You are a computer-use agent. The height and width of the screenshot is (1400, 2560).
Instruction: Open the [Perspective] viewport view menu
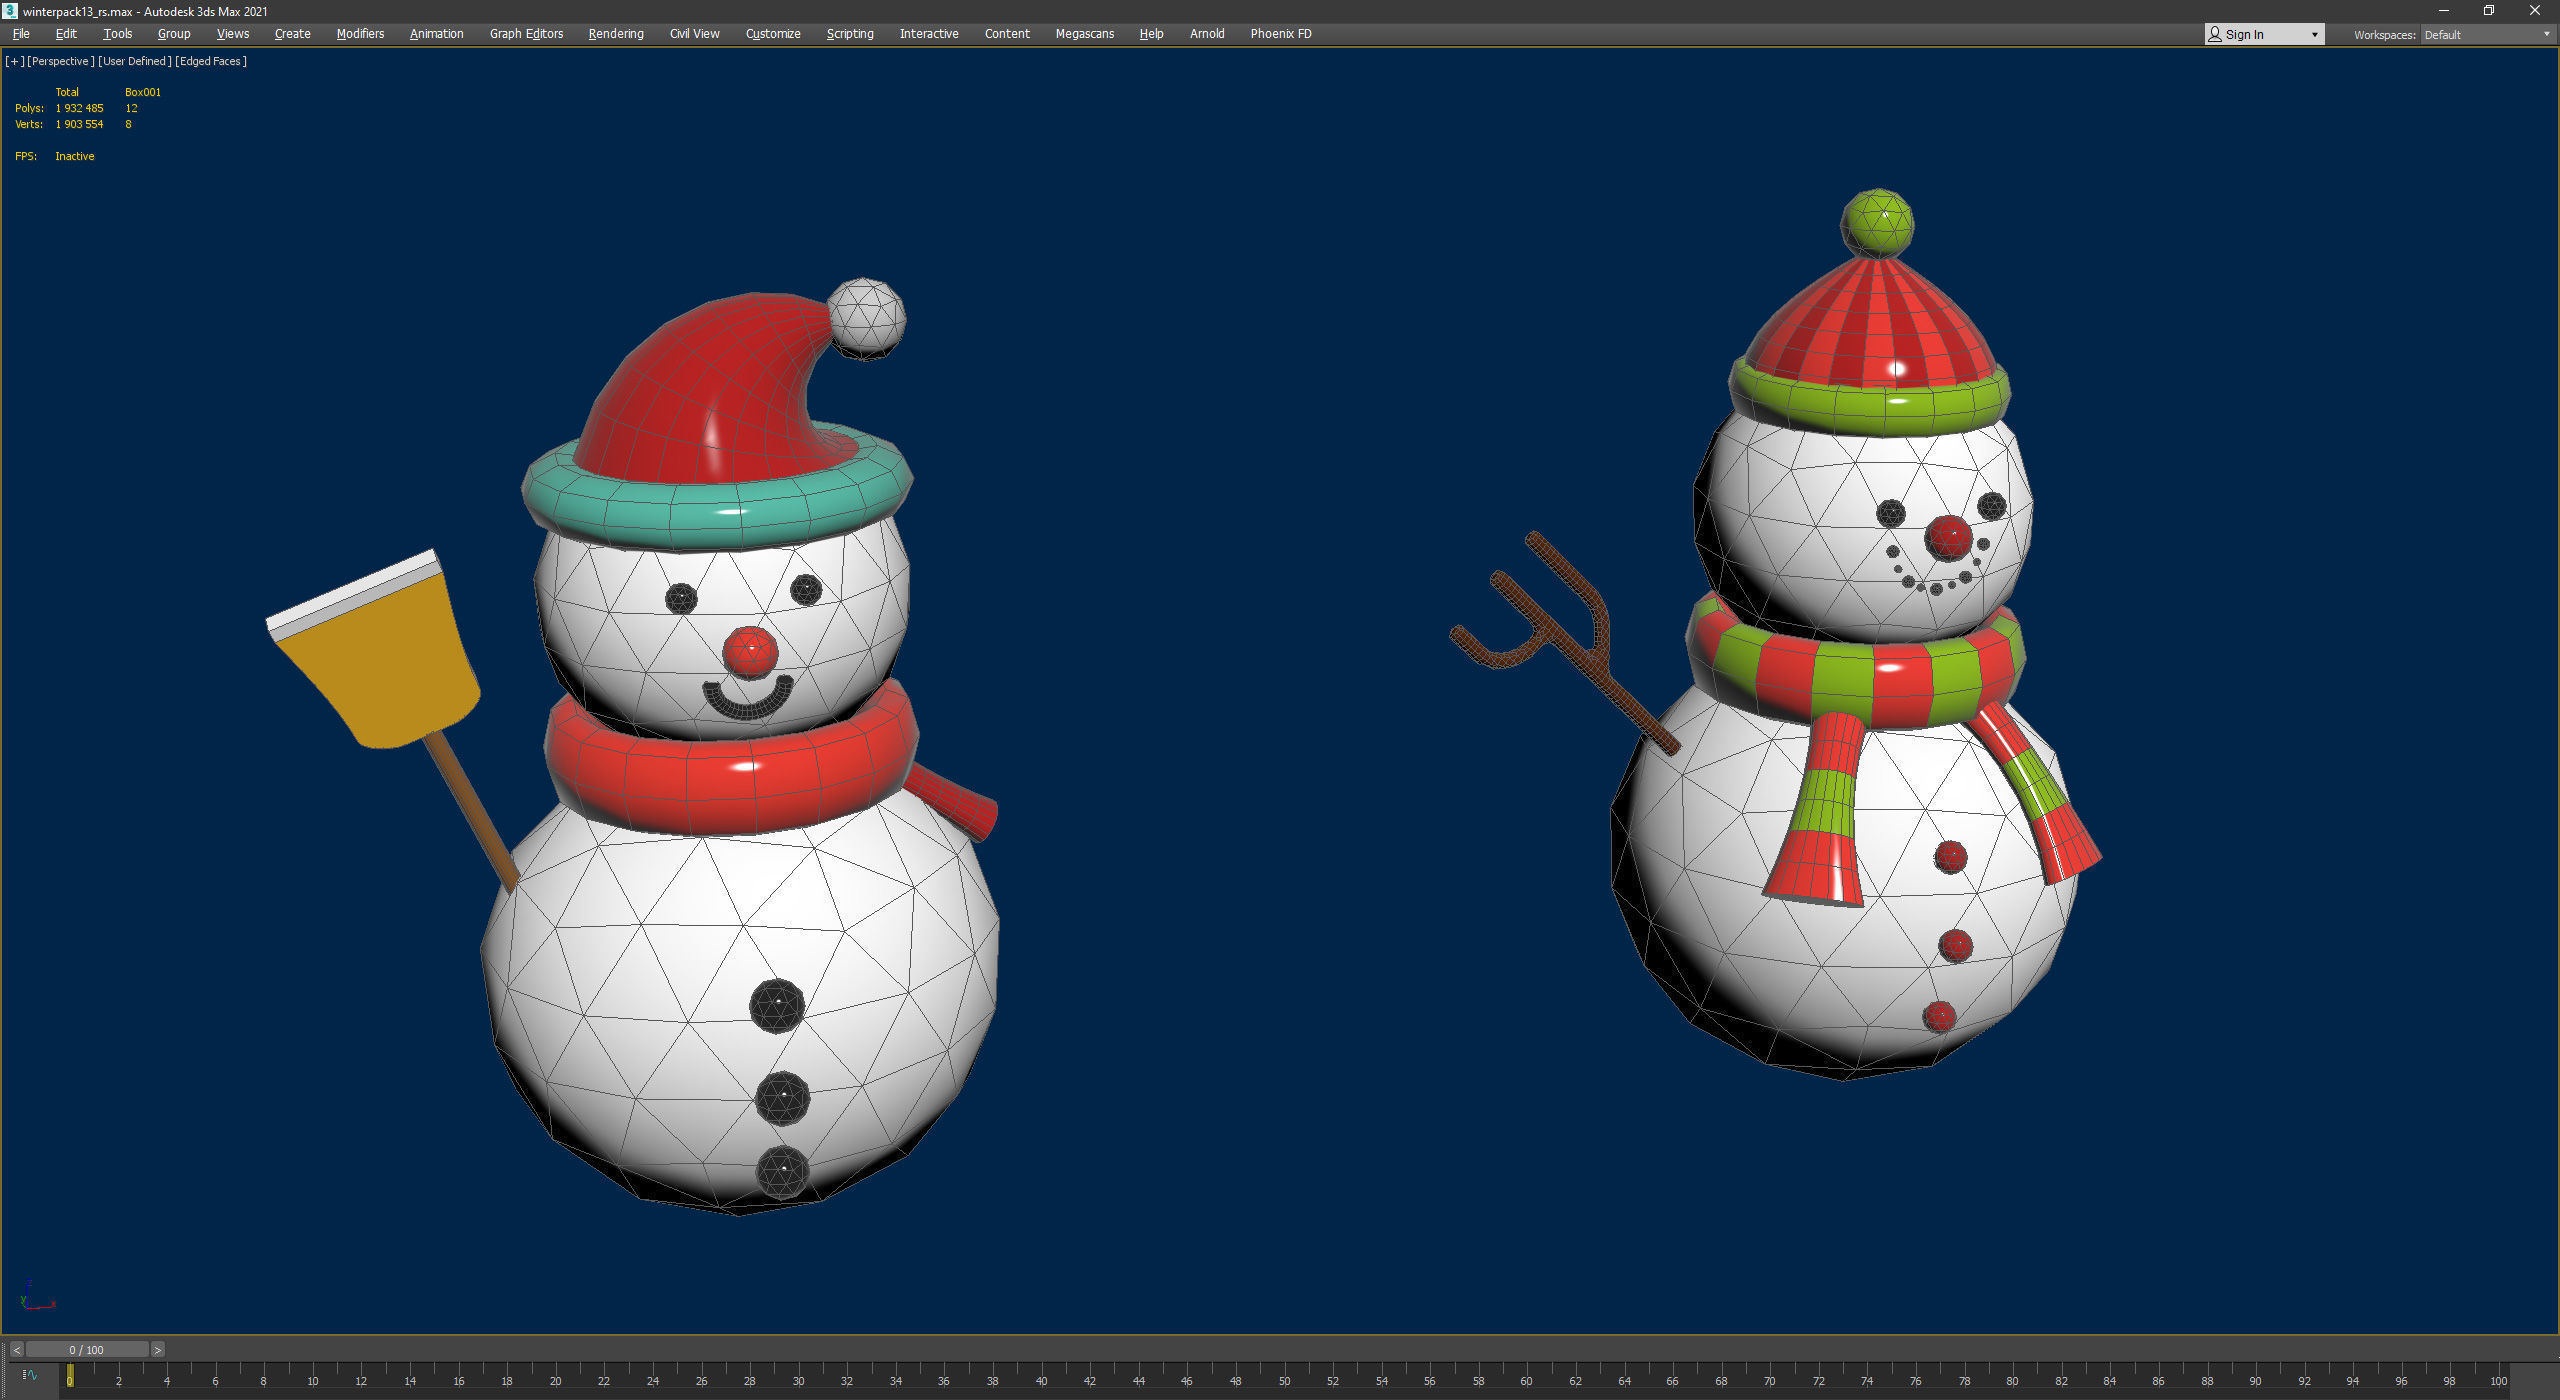pyautogui.click(x=61, y=61)
